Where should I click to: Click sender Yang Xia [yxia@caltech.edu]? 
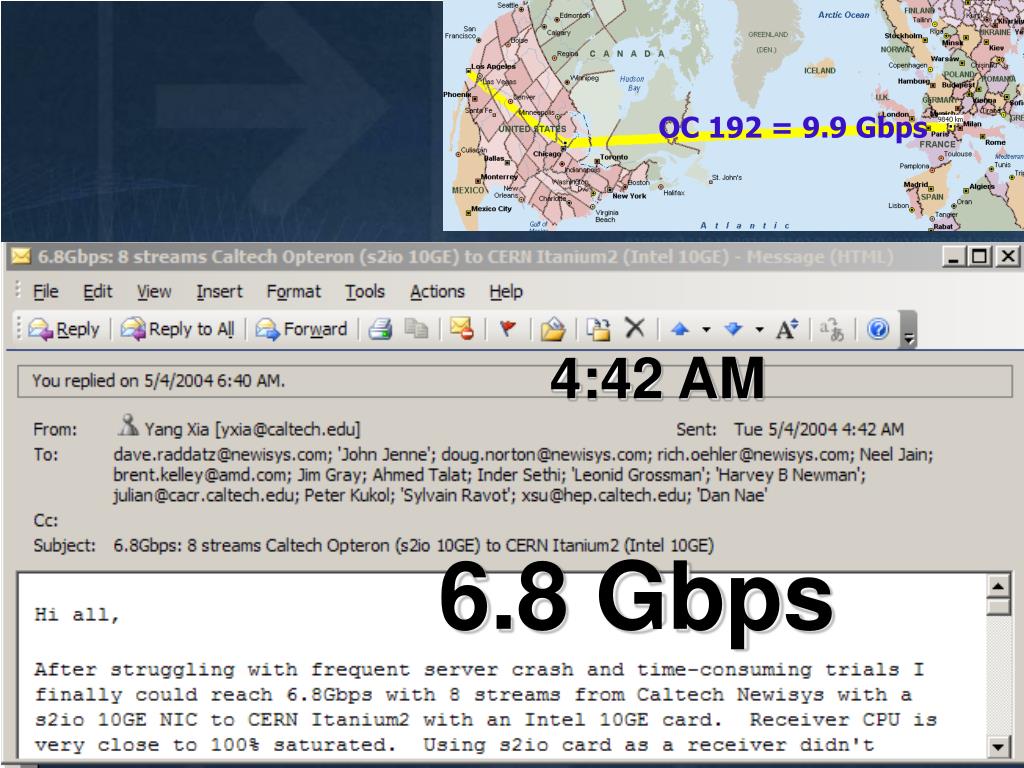click(x=252, y=430)
